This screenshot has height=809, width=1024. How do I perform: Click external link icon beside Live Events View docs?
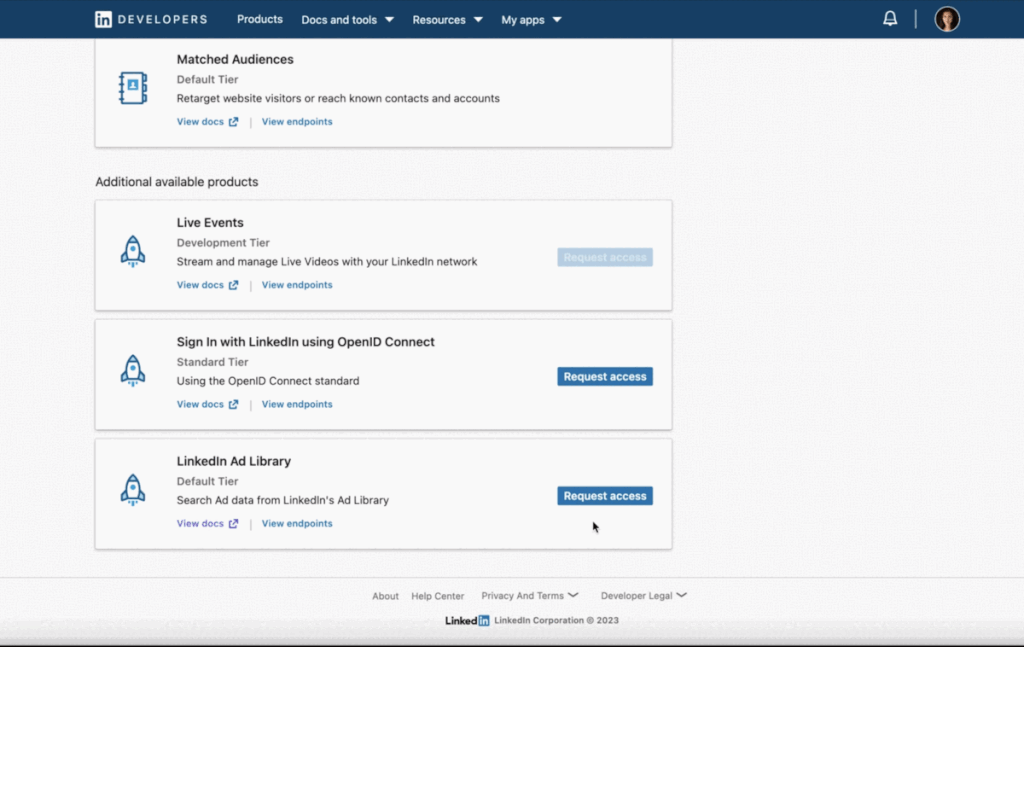click(233, 285)
